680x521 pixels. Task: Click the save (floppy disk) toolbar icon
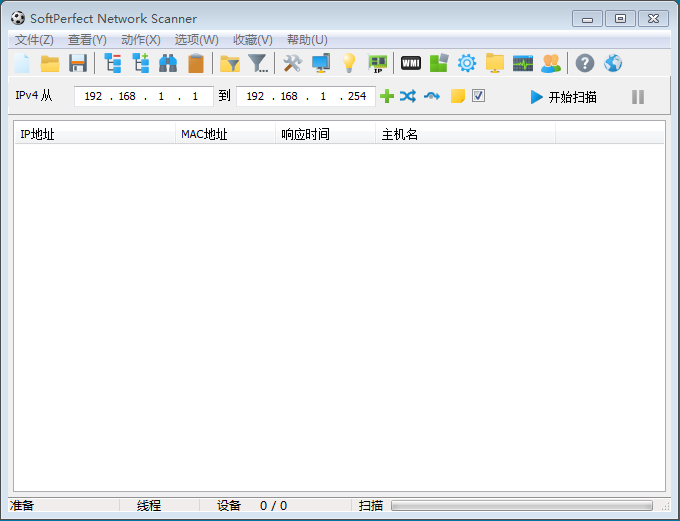(78, 64)
